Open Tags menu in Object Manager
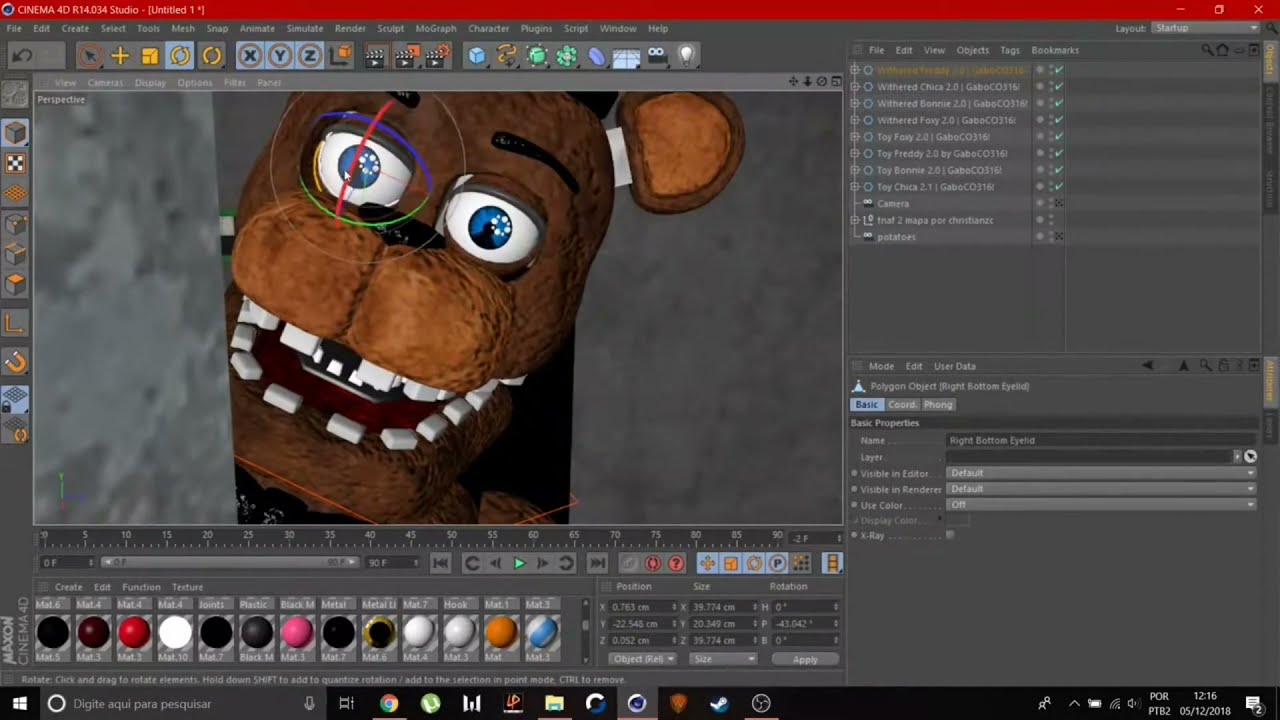Screen dimensions: 1280x720 (1010, 50)
